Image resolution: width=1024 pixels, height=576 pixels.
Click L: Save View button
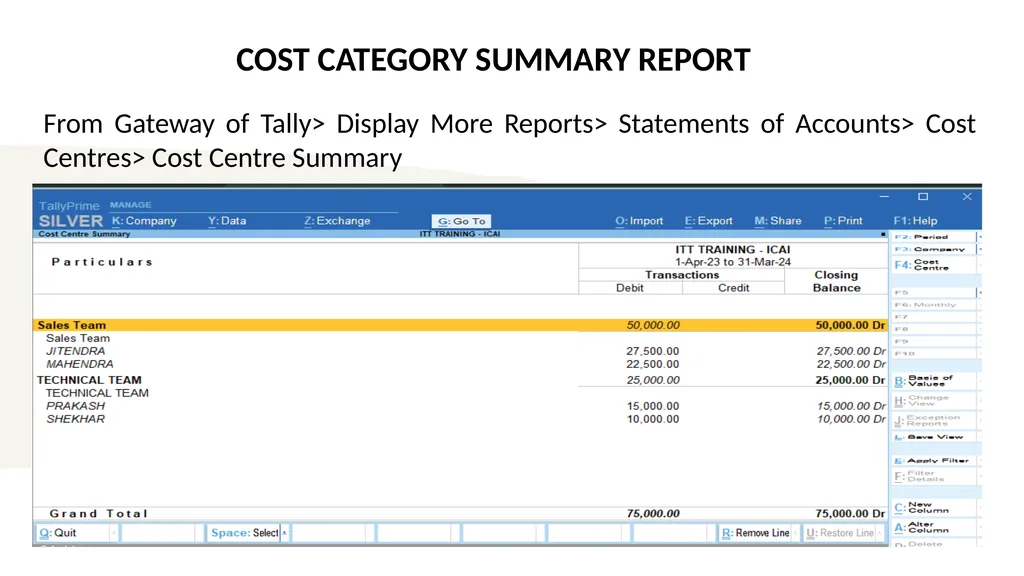point(933,436)
